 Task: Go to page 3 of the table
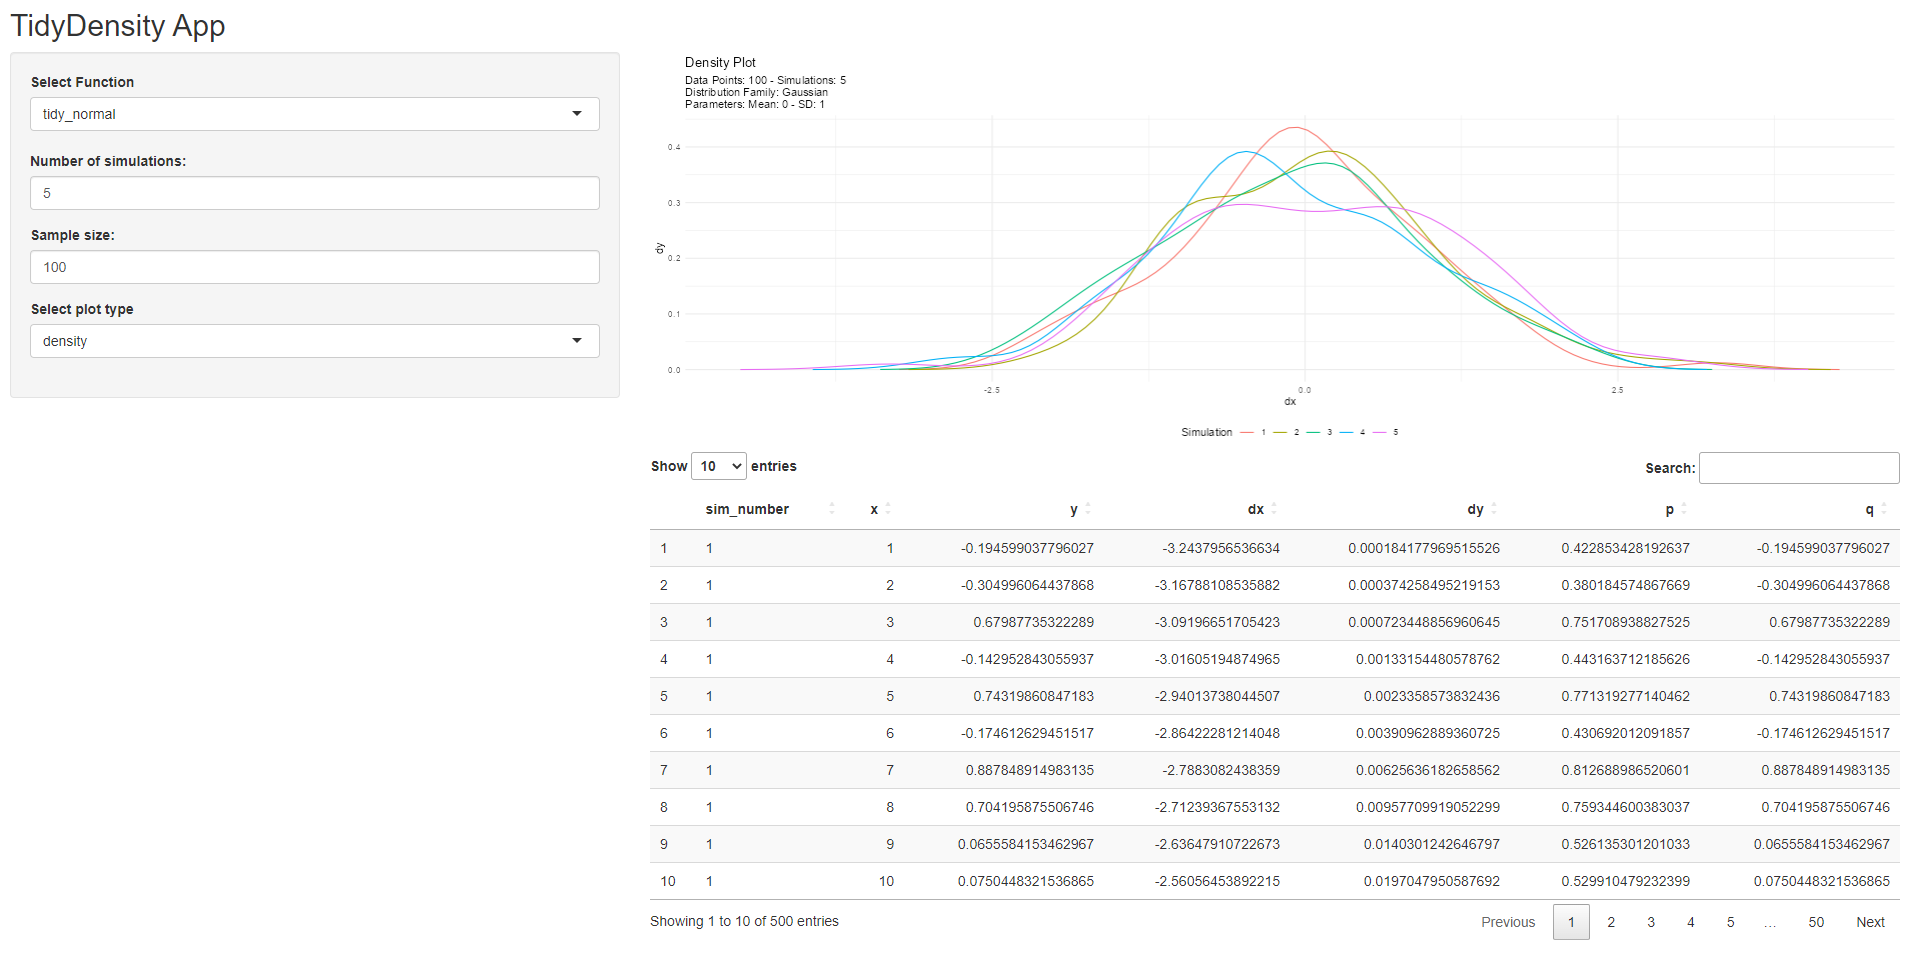(1650, 922)
